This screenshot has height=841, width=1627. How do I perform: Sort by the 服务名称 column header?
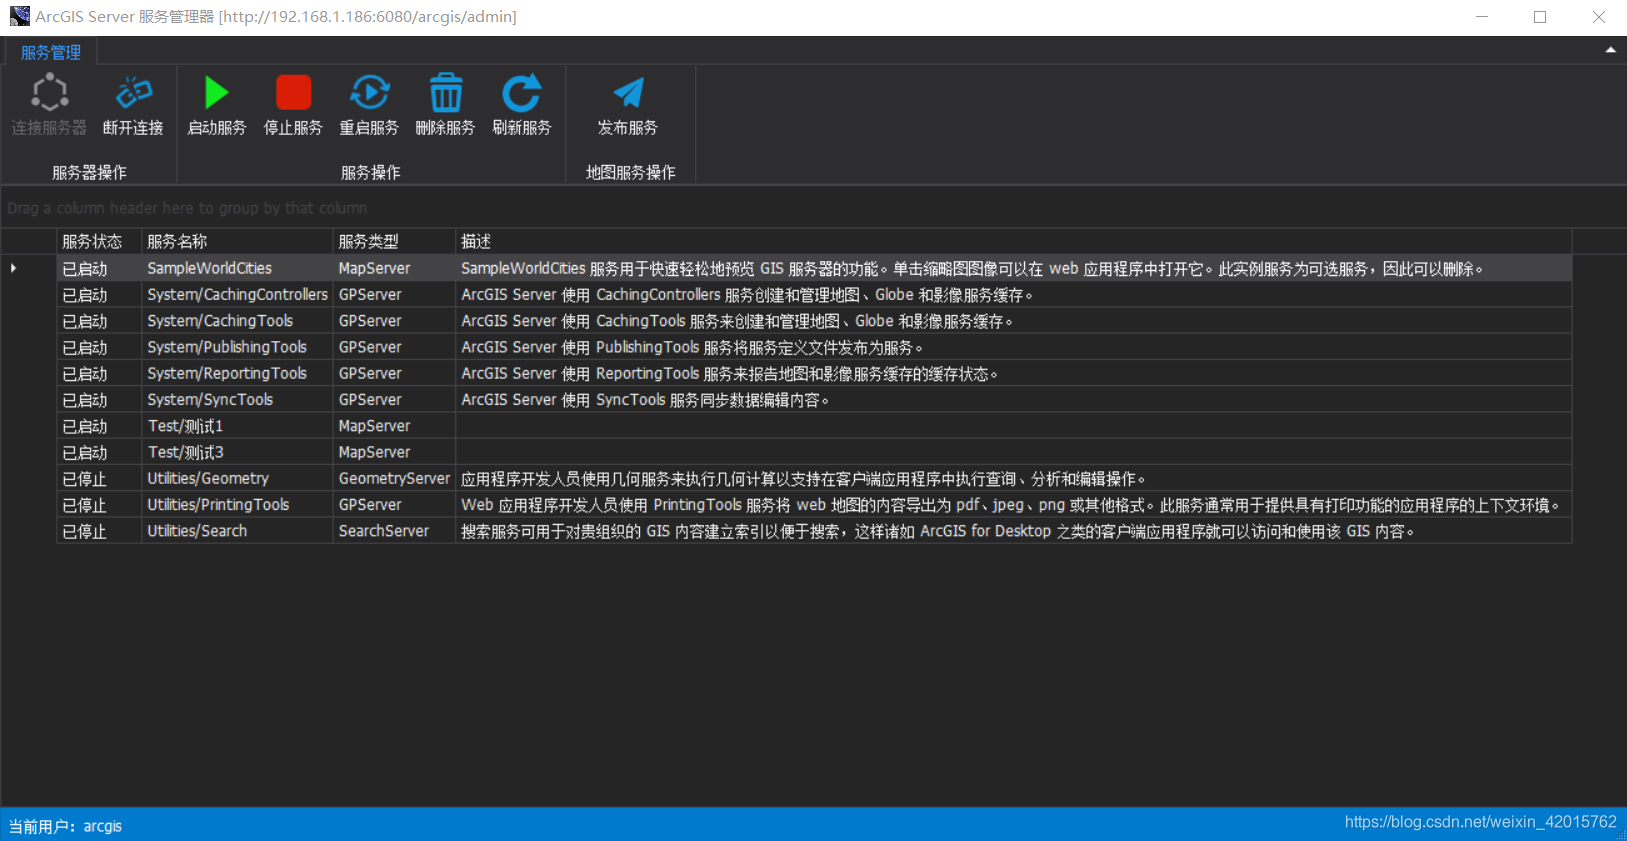coord(237,241)
